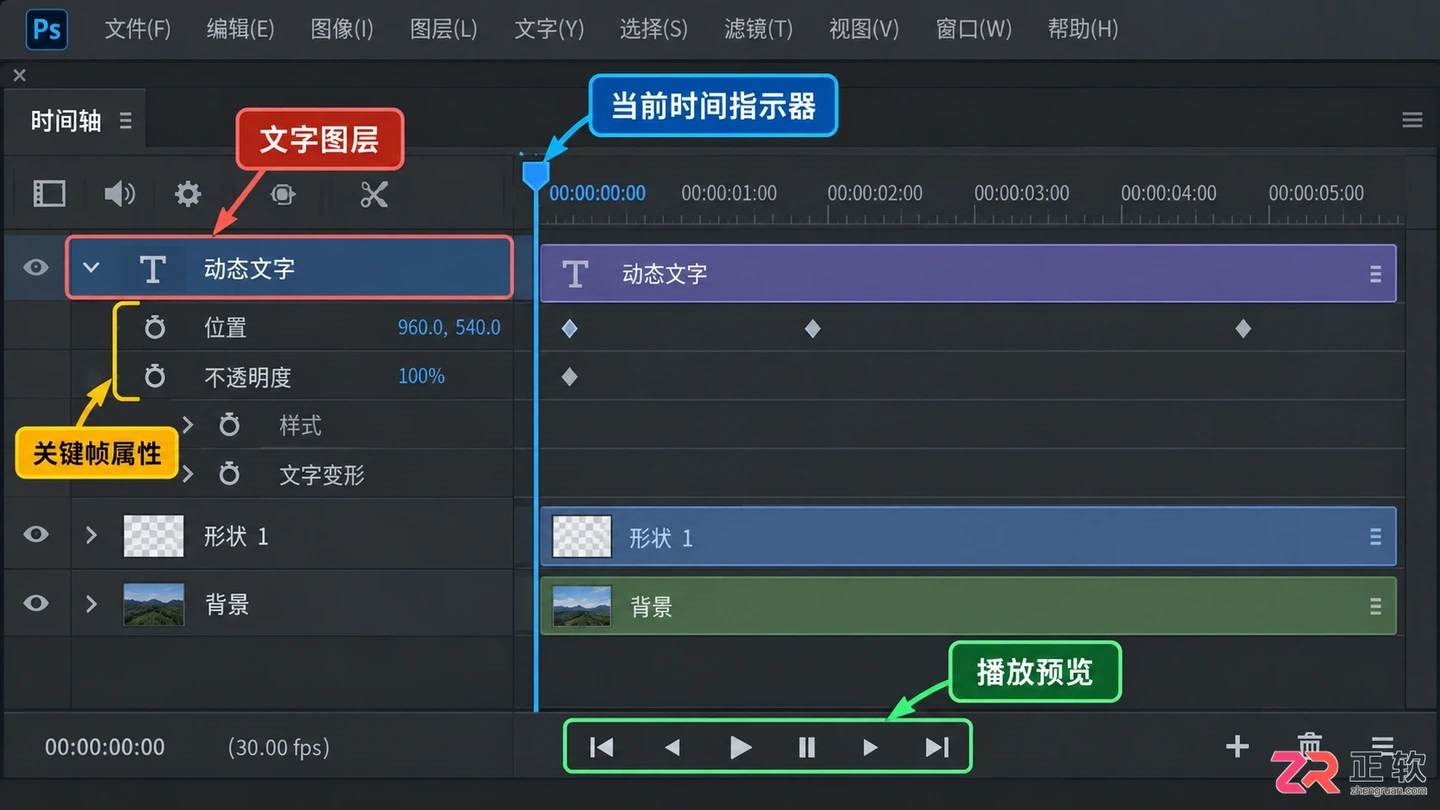Open the timeline filmstrip render options icon
The image size is (1440, 810).
[x=49, y=194]
